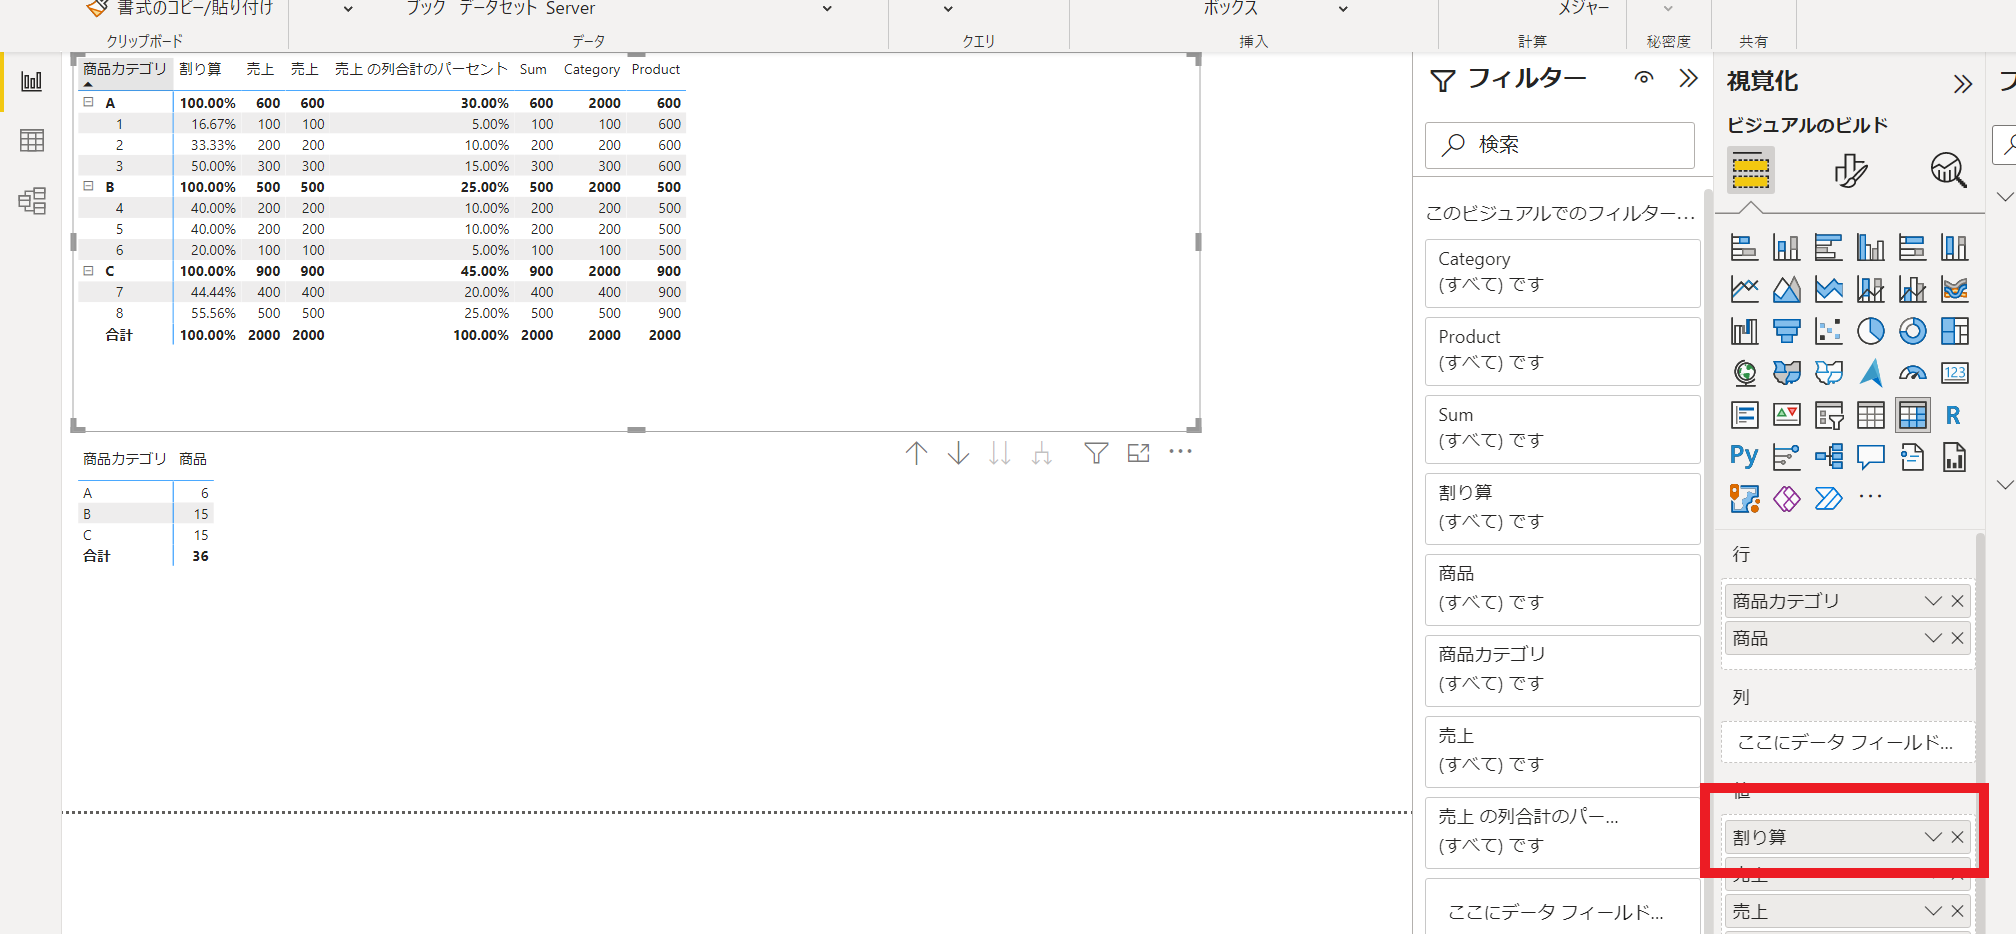The image size is (2016, 934).
Task: Select the pie chart visual type
Action: click(1870, 331)
